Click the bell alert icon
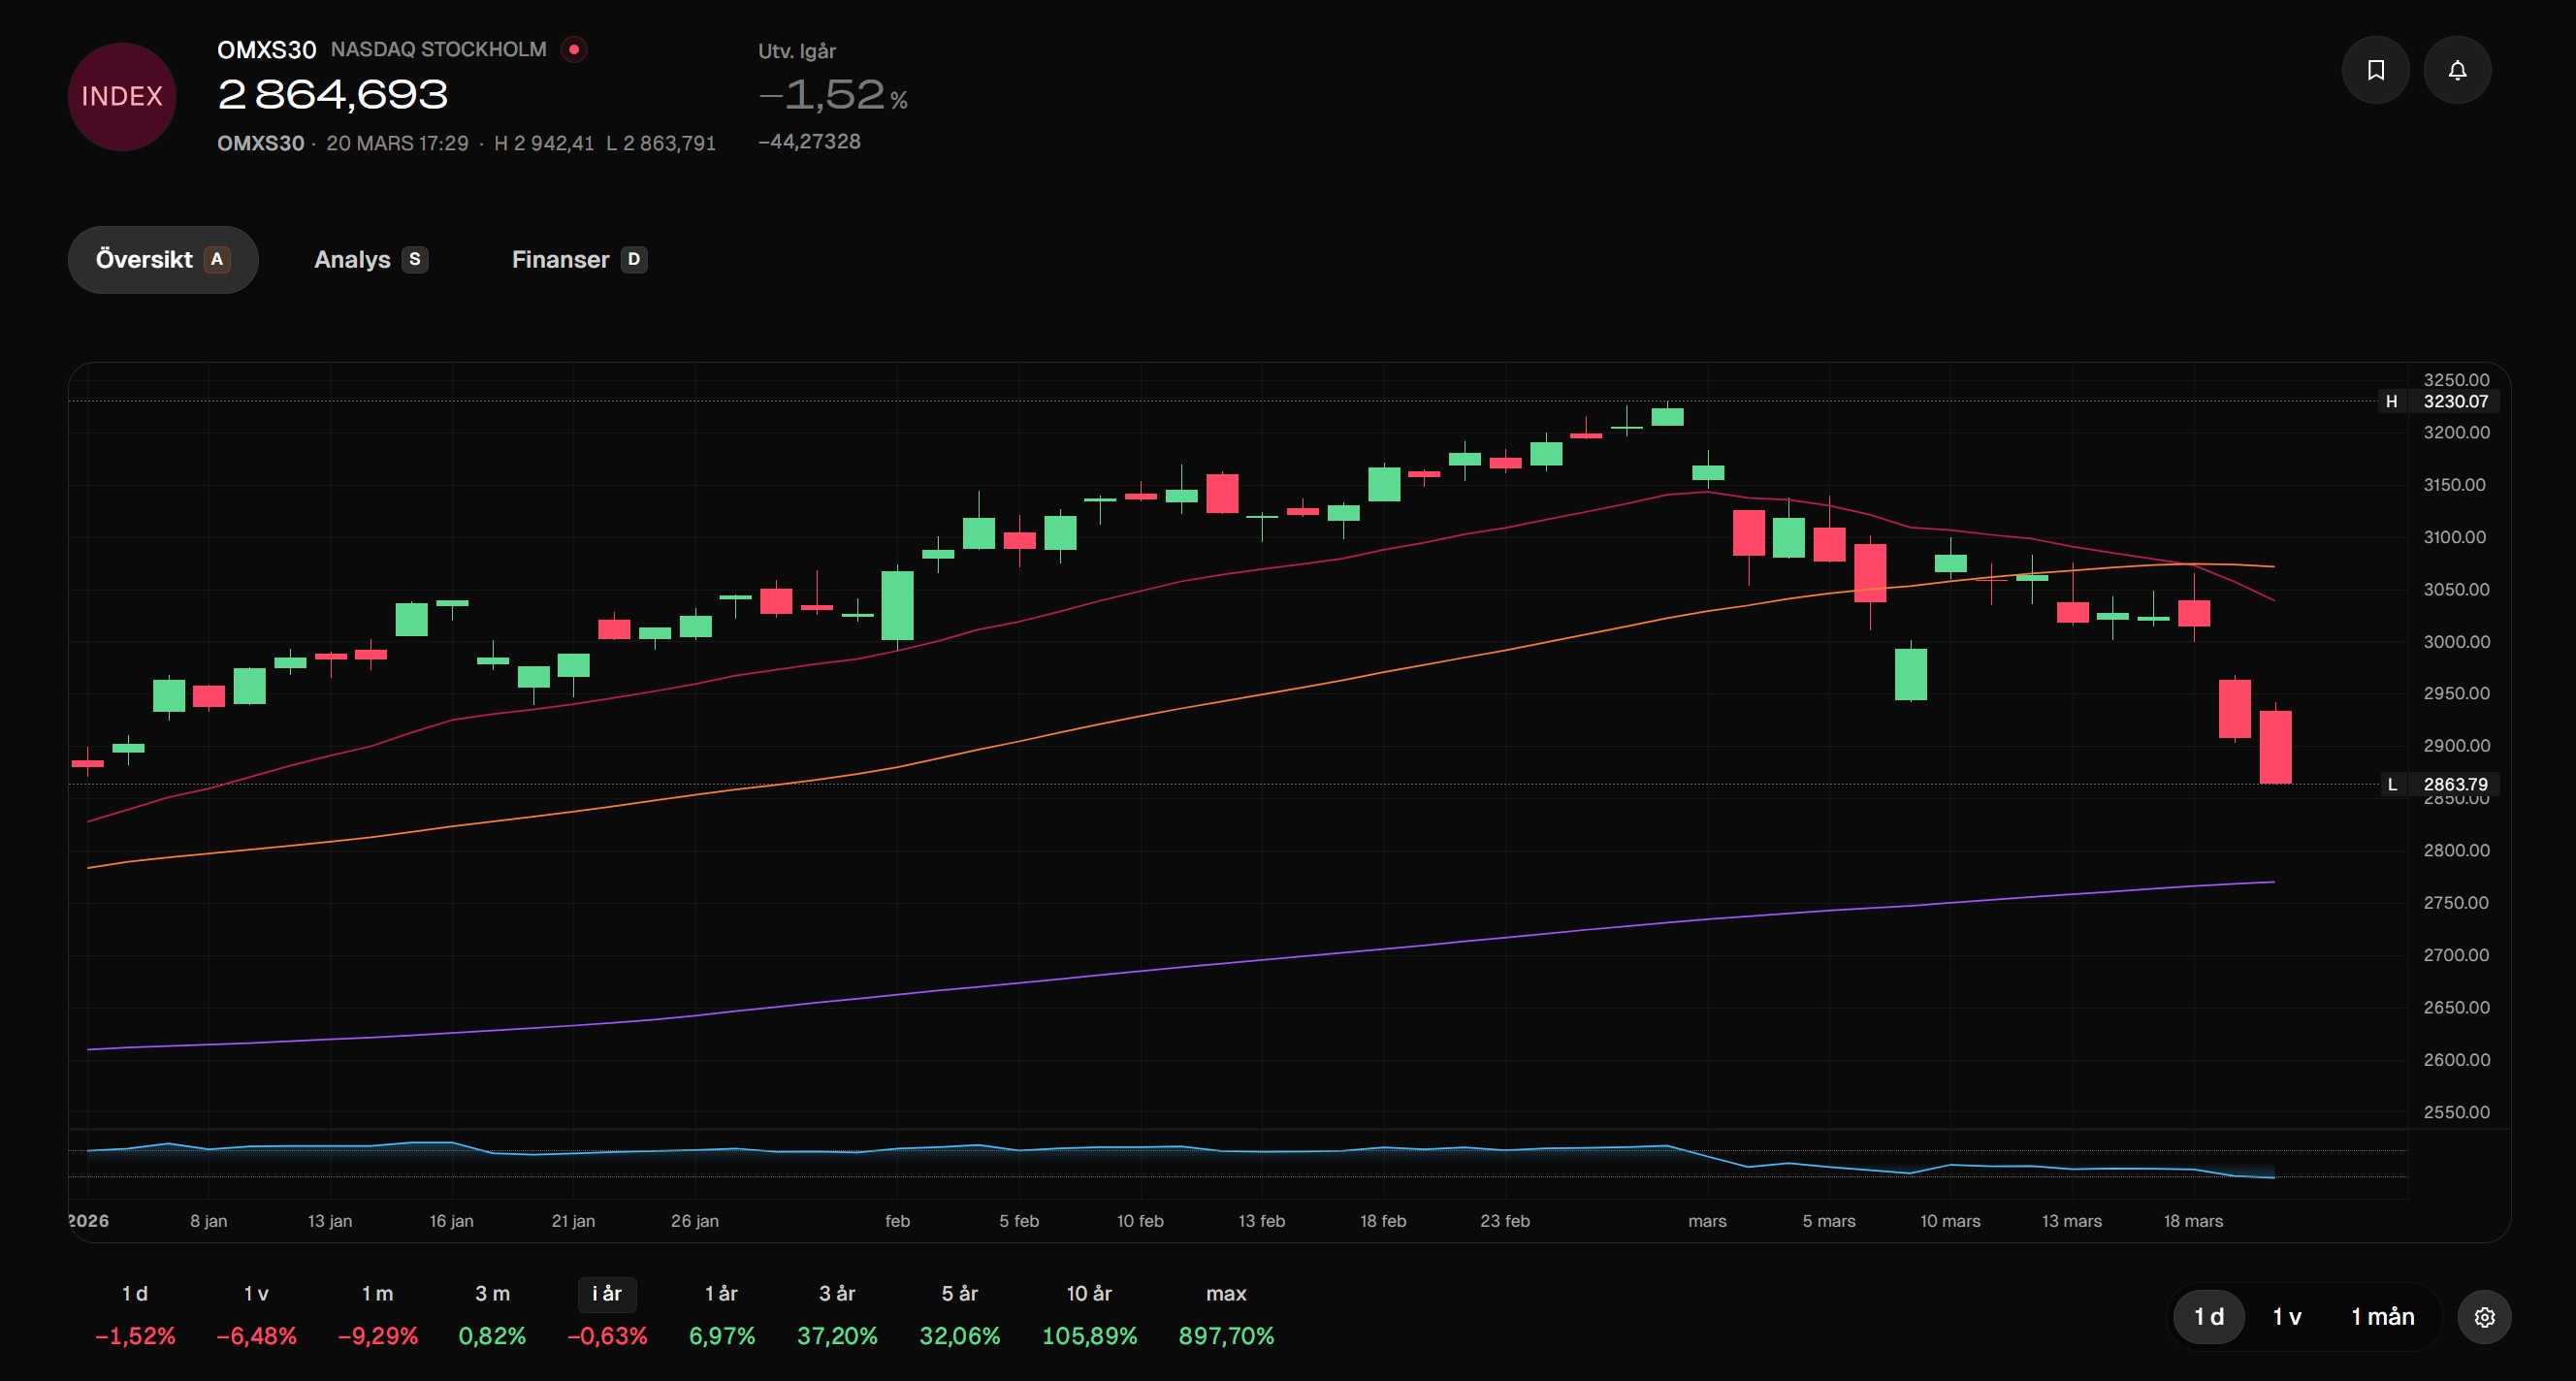 point(2457,70)
